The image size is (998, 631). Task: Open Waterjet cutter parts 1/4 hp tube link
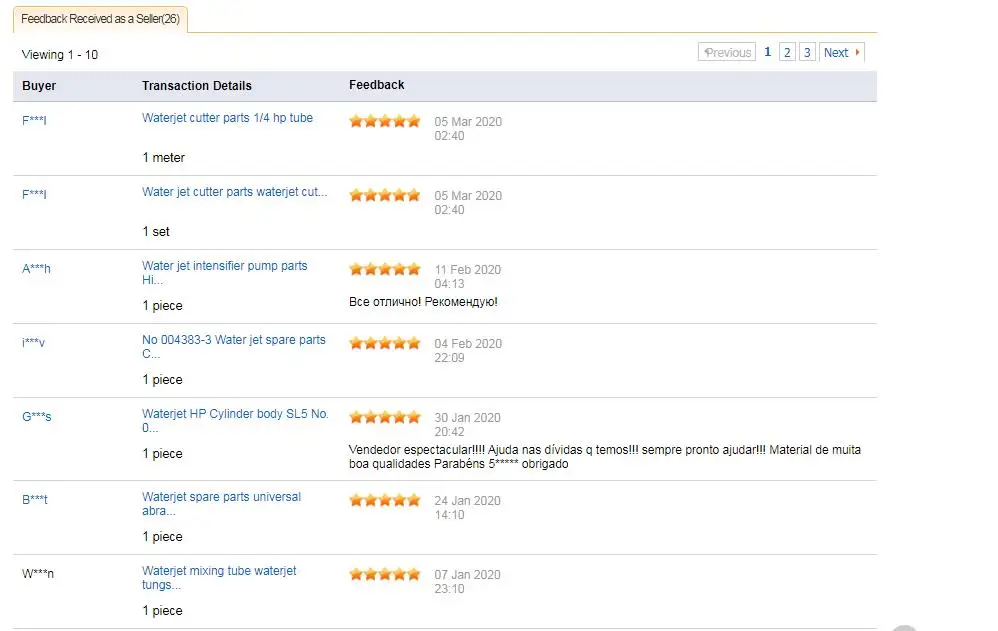click(x=227, y=118)
